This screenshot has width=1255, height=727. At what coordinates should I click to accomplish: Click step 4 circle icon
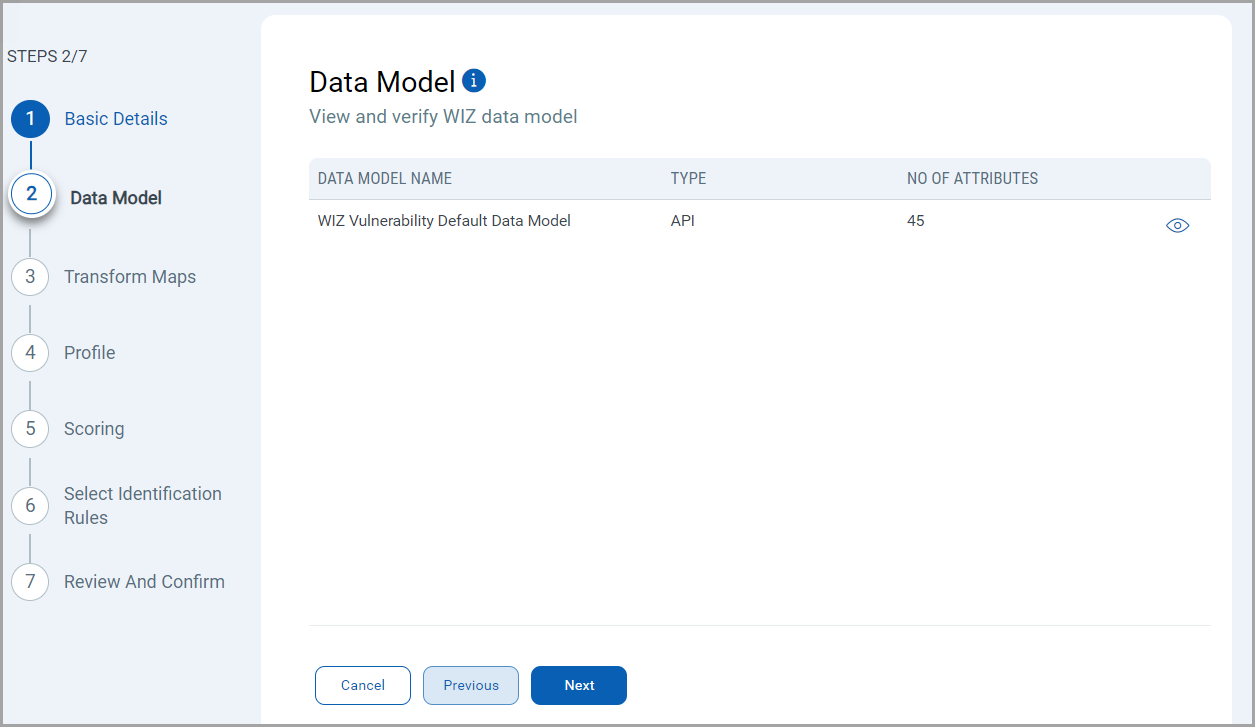click(30, 353)
